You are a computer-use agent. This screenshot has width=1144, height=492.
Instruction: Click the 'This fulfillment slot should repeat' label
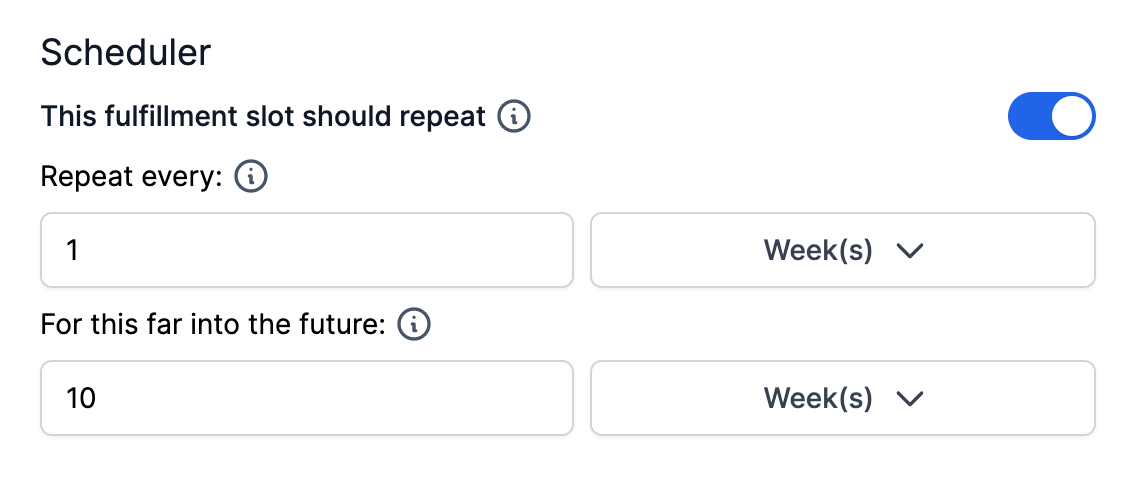pyautogui.click(x=263, y=116)
